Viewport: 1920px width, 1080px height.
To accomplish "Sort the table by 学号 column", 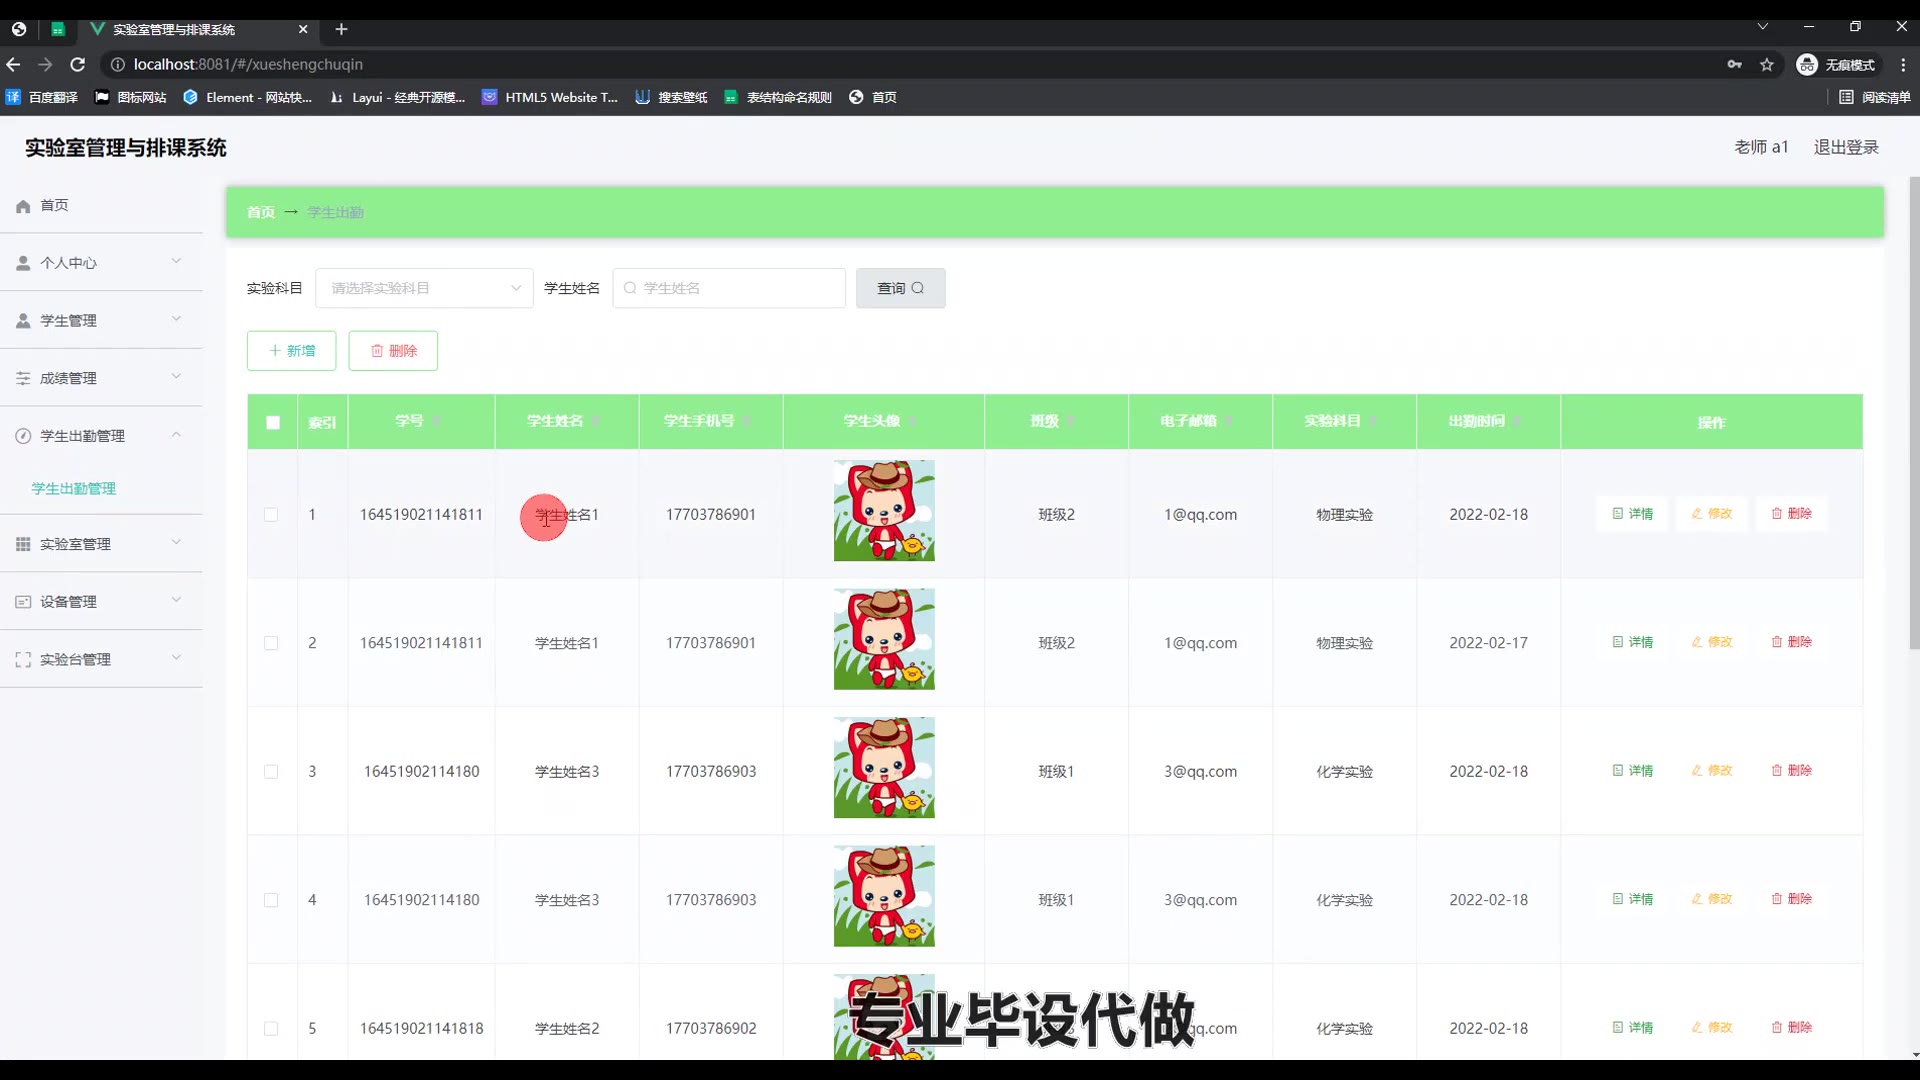I will pos(436,421).
